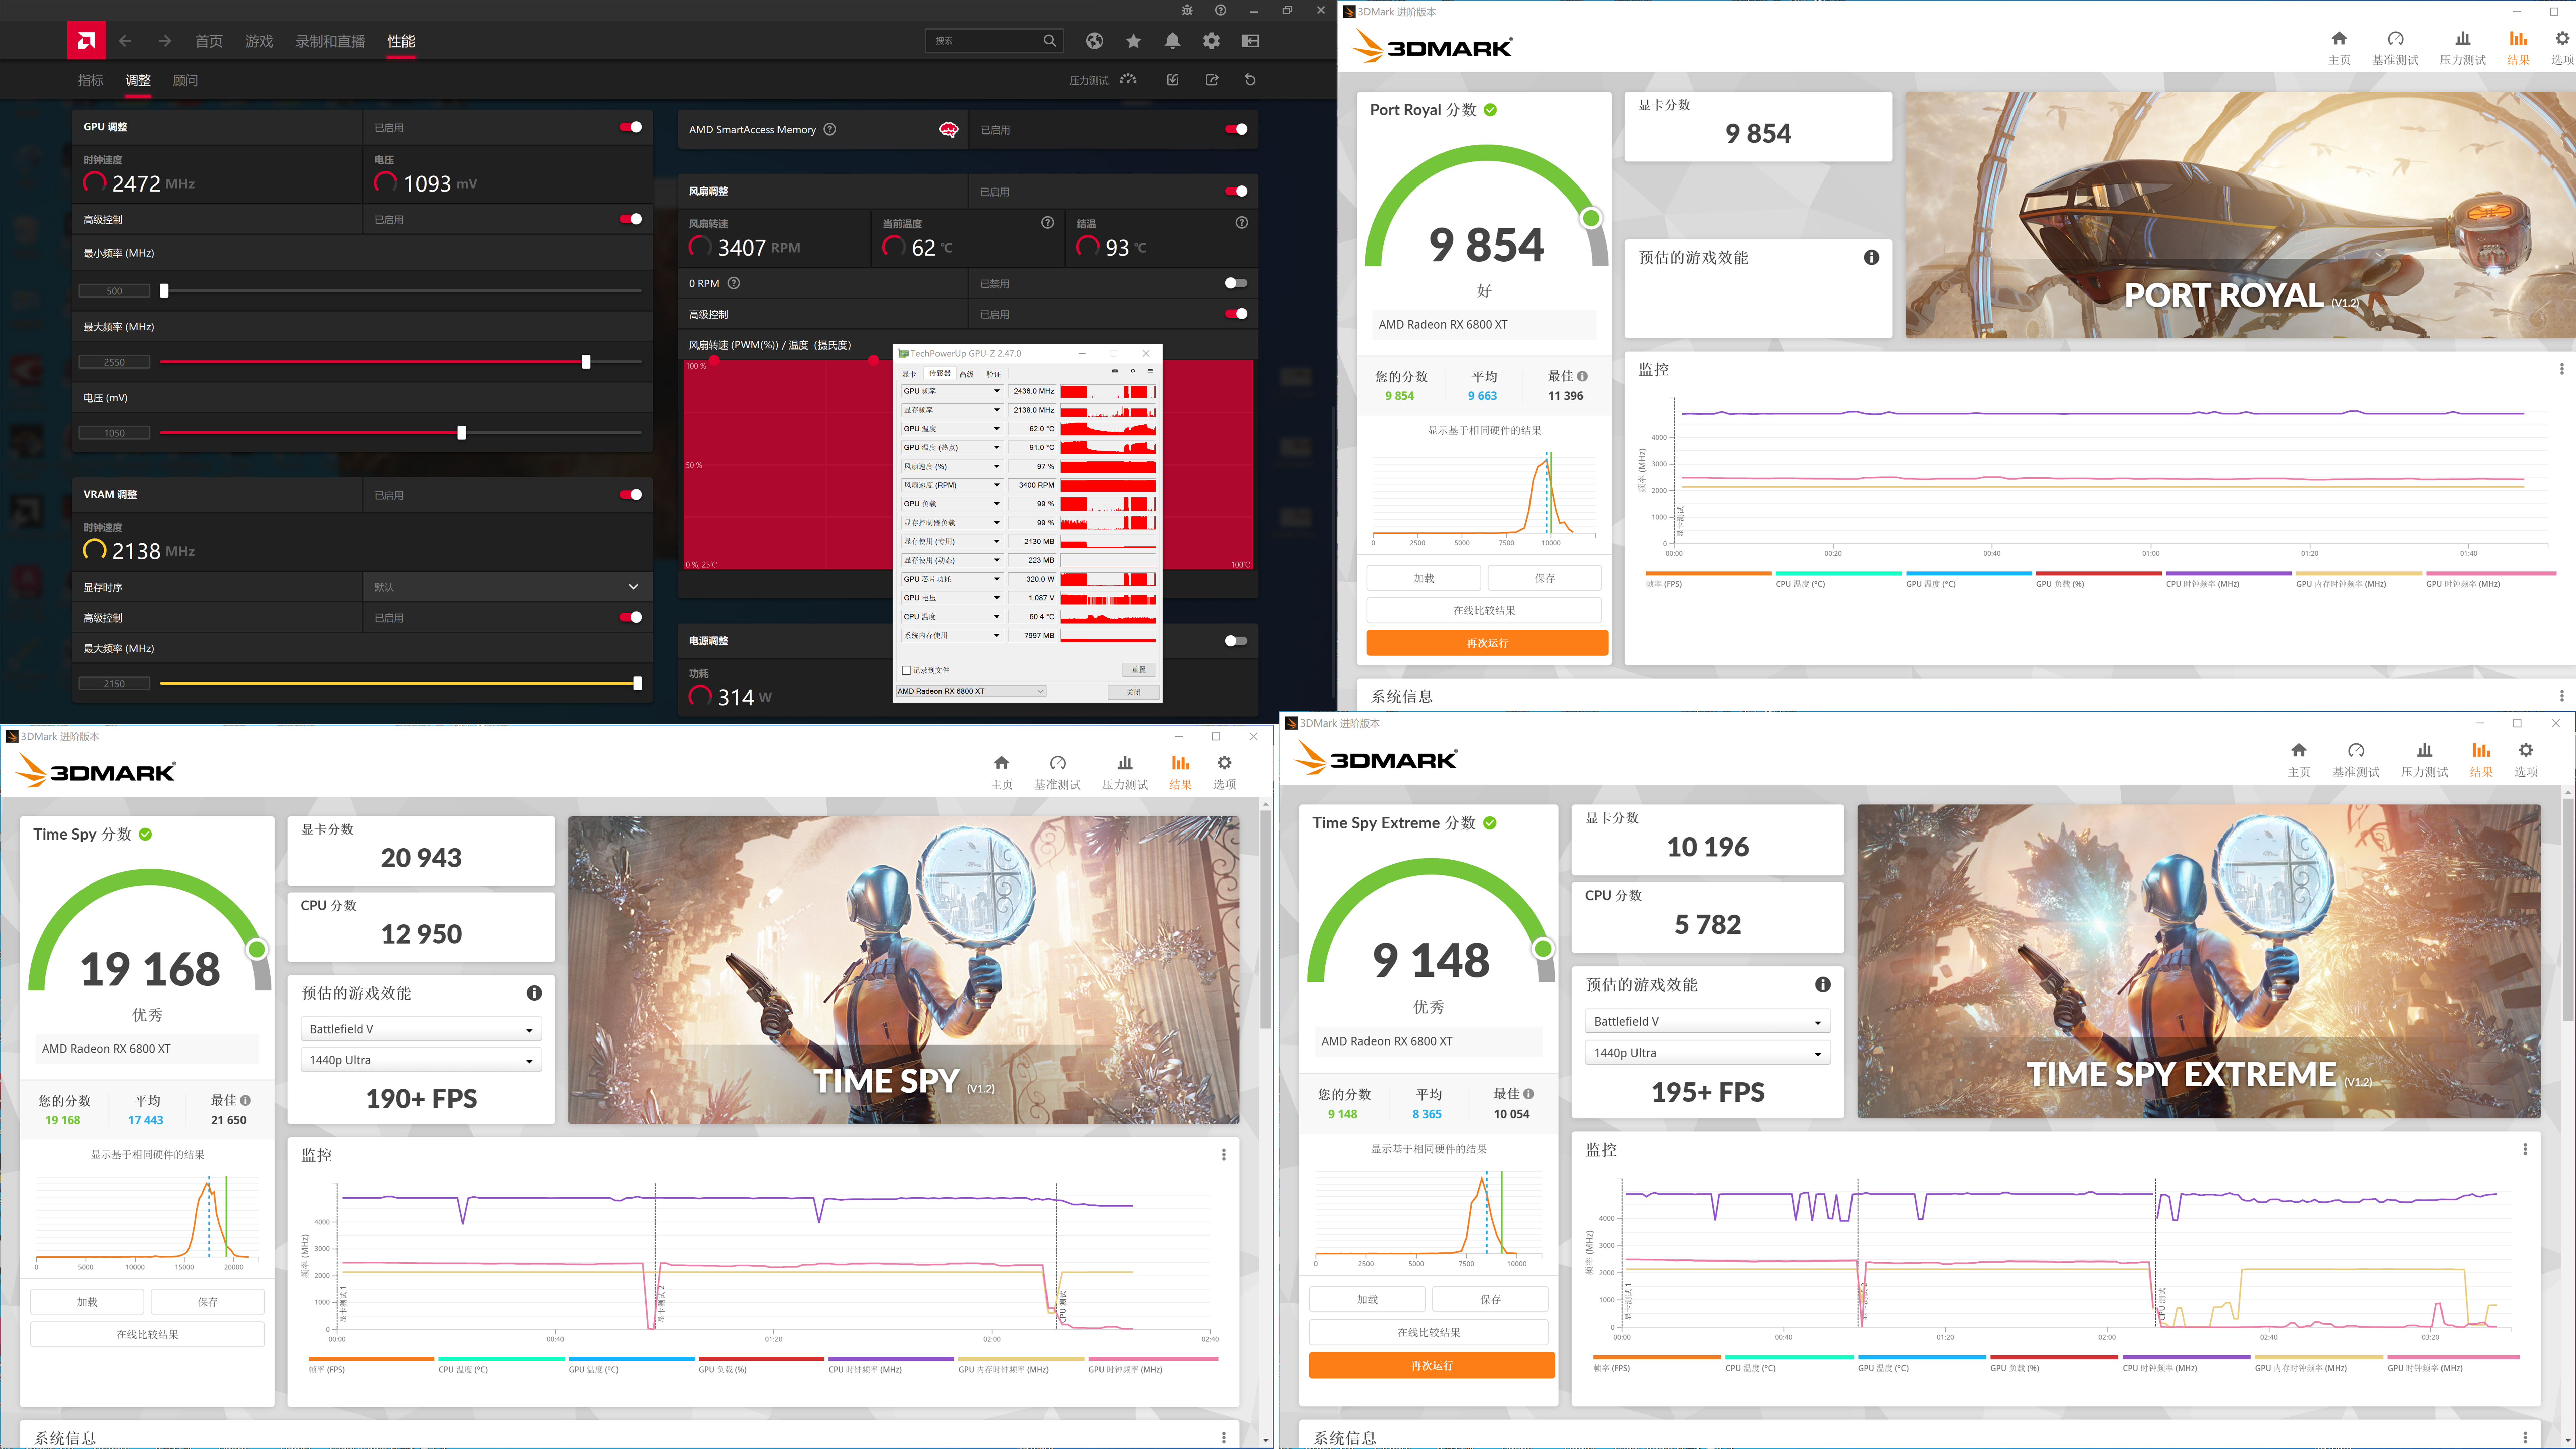The width and height of the screenshot is (2576, 1449).
Task: Open the 顾问 sub-tab
Action: click(185, 80)
